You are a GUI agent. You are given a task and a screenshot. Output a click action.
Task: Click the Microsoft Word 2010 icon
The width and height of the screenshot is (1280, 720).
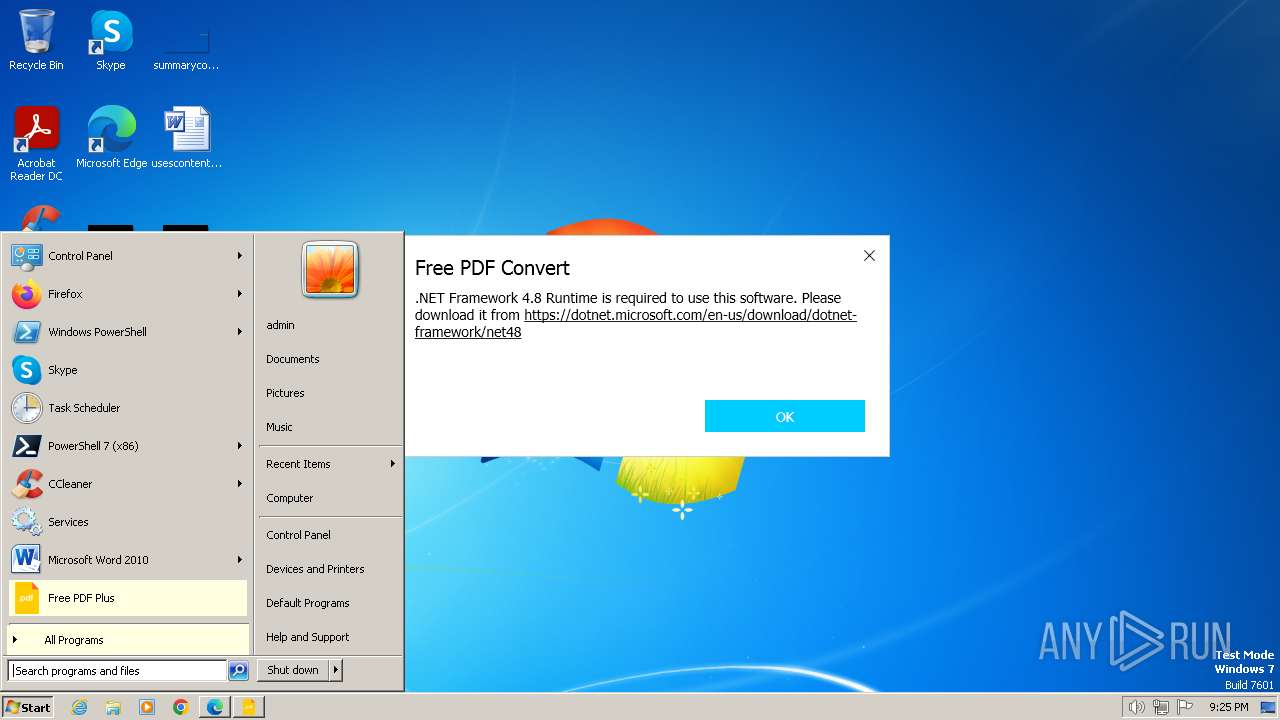click(x=26, y=560)
